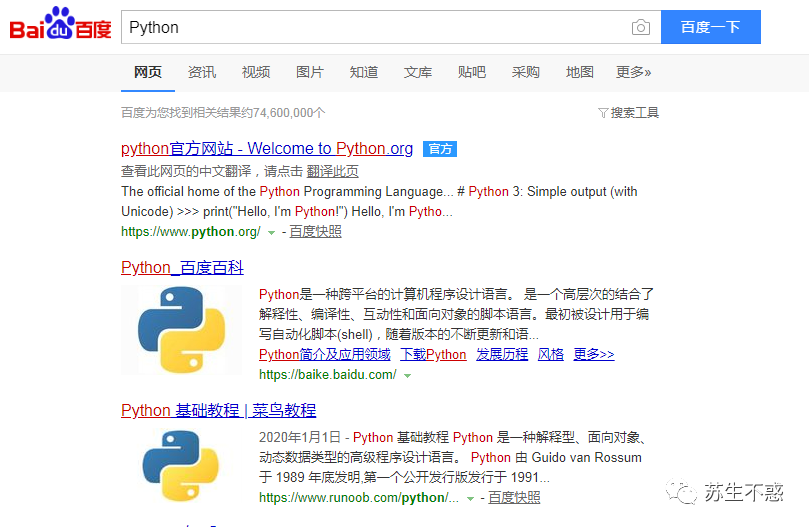Expand dropdown arrow after runoob.com URL
This screenshot has width=809, height=527.
click(470, 499)
